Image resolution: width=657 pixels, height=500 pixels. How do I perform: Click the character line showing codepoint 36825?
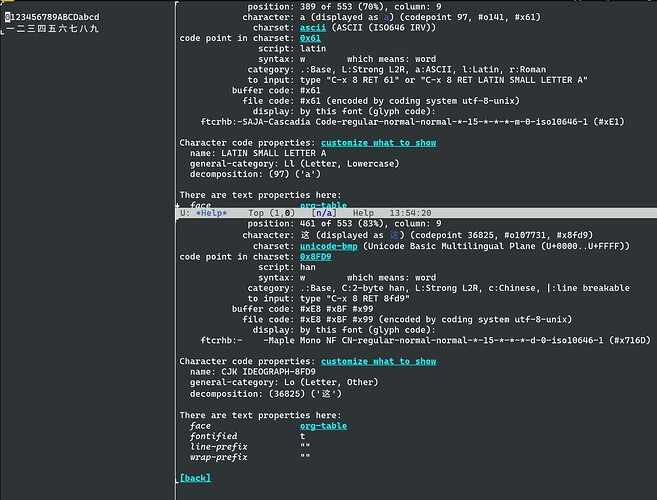(x=418, y=236)
